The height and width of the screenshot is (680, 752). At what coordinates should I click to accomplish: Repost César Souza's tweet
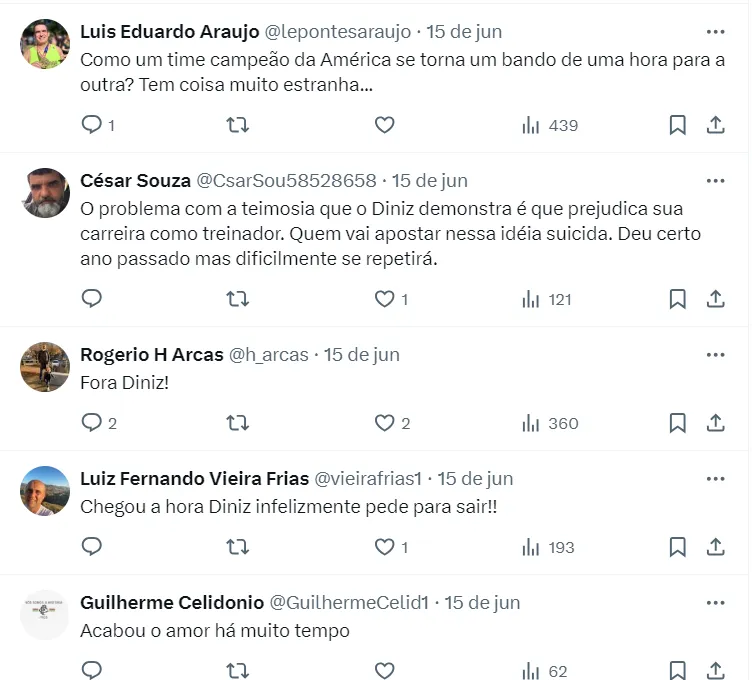point(238,299)
